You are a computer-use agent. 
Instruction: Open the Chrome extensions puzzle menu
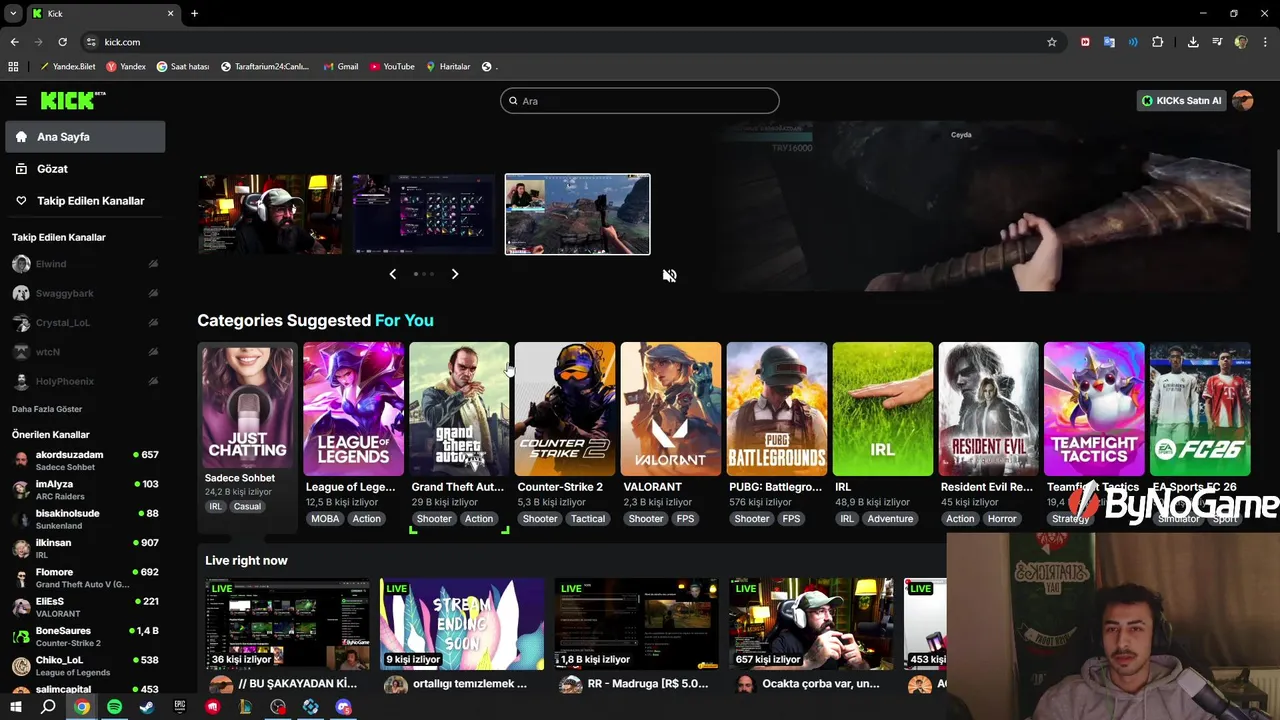(1158, 42)
